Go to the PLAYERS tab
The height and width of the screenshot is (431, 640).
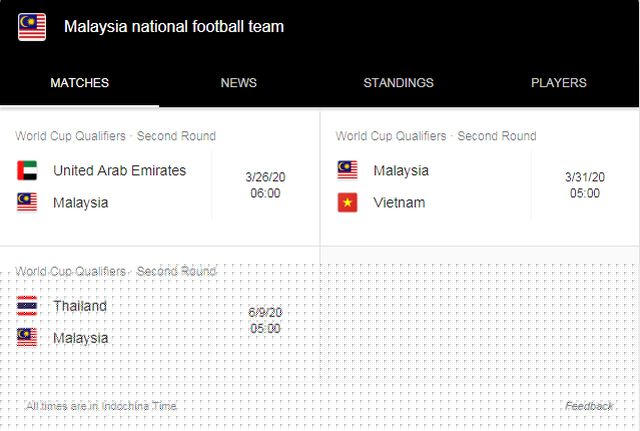click(x=559, y=83)
